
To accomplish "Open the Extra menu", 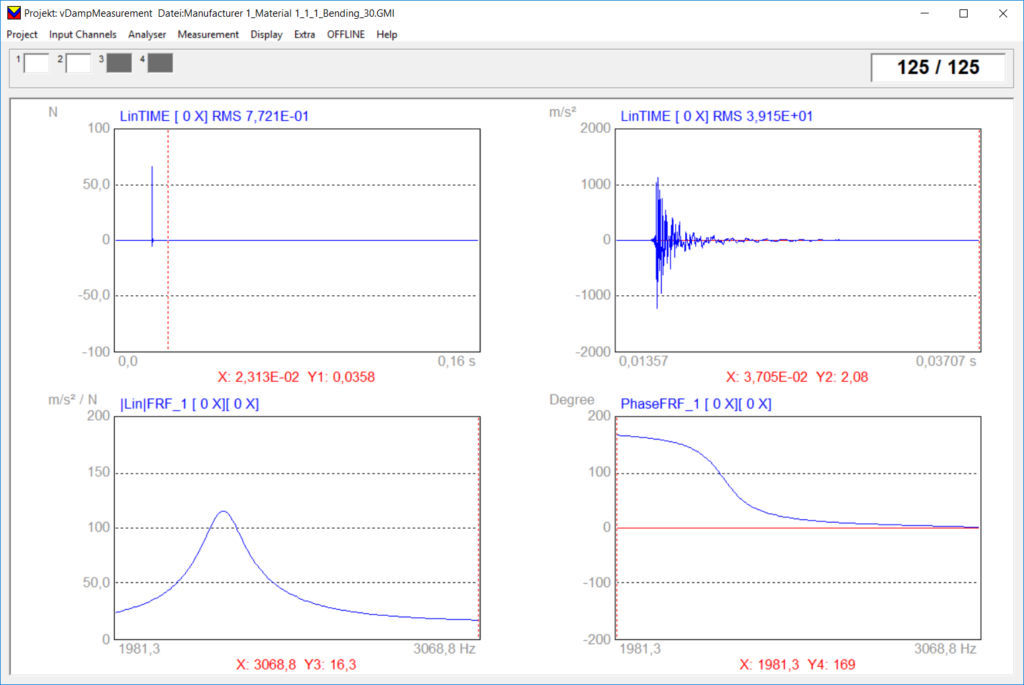I will point(305,34).
